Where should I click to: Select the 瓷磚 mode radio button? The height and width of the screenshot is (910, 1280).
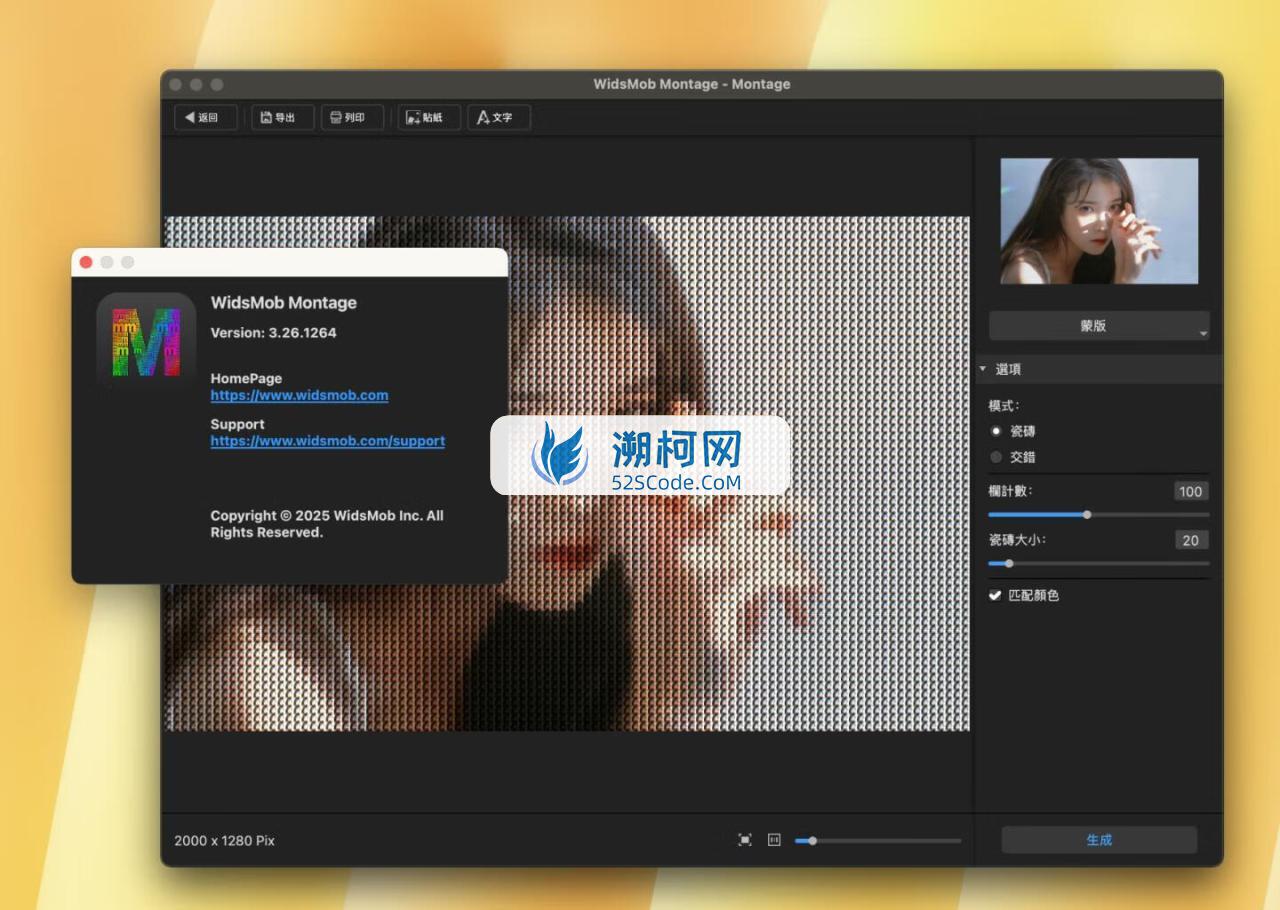[x=996, y=431]
